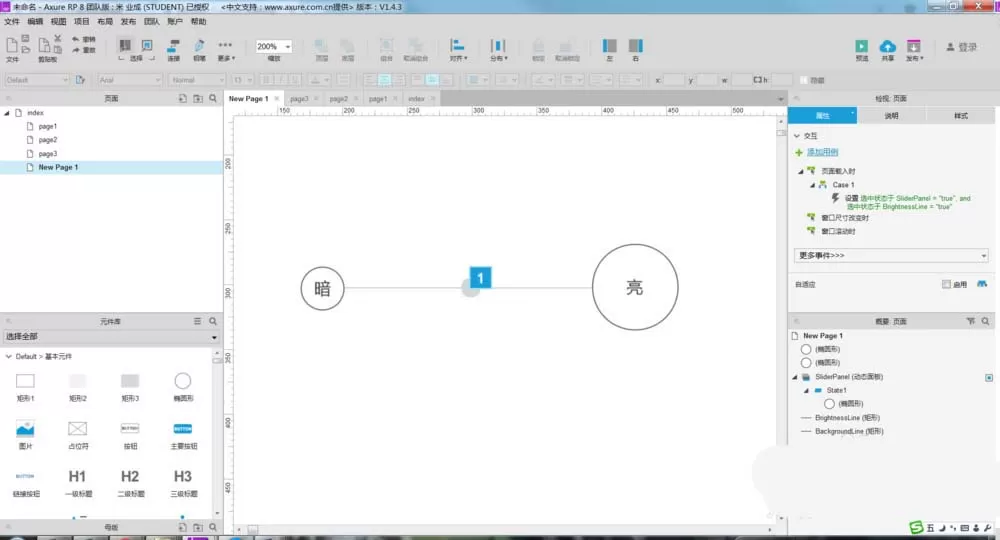Viewport: 1000px width, 540px height.
Task: Click the new file icon in toolbar
Action: [x=11, y=45]
